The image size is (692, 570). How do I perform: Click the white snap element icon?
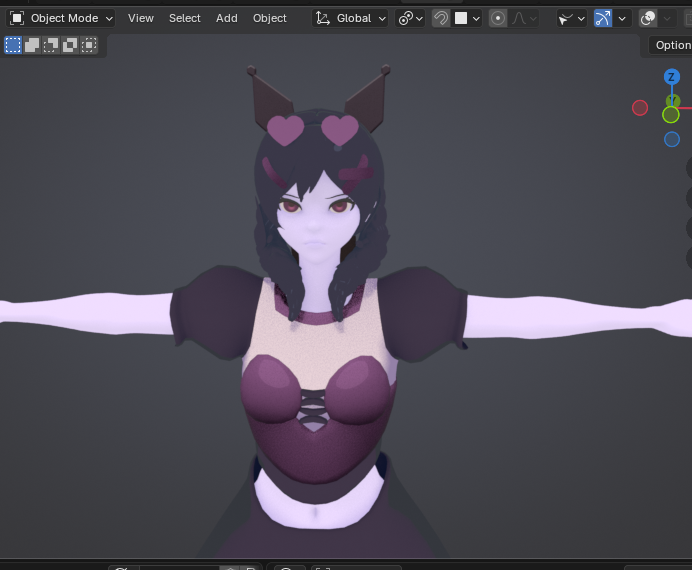(461, 19)
